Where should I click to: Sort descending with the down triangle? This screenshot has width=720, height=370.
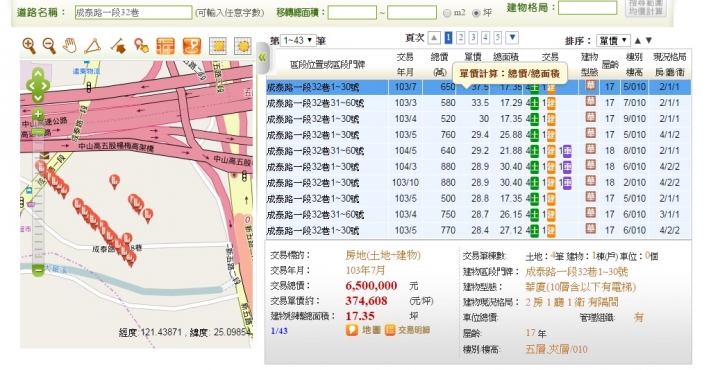pos(649,40)
